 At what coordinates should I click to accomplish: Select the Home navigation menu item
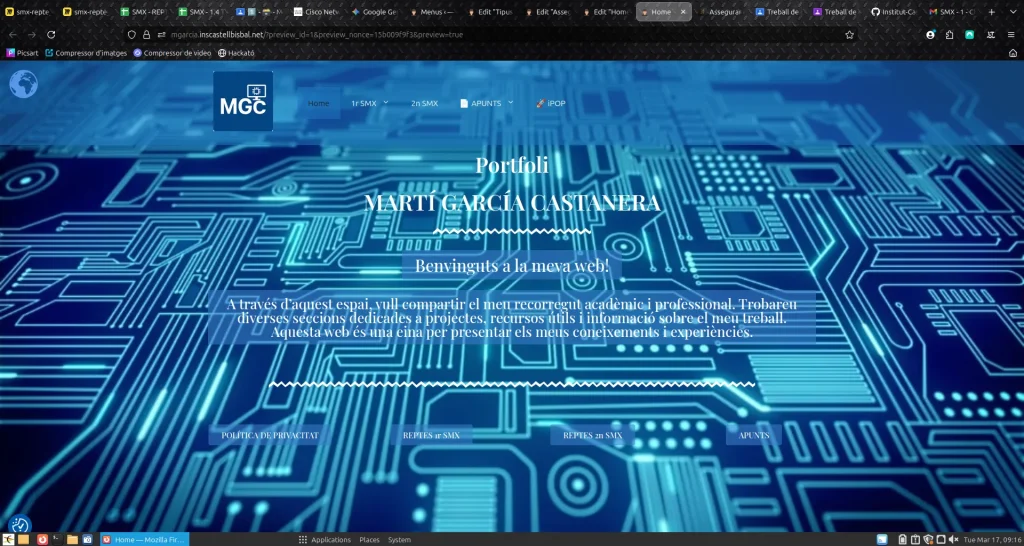(319, 103)
